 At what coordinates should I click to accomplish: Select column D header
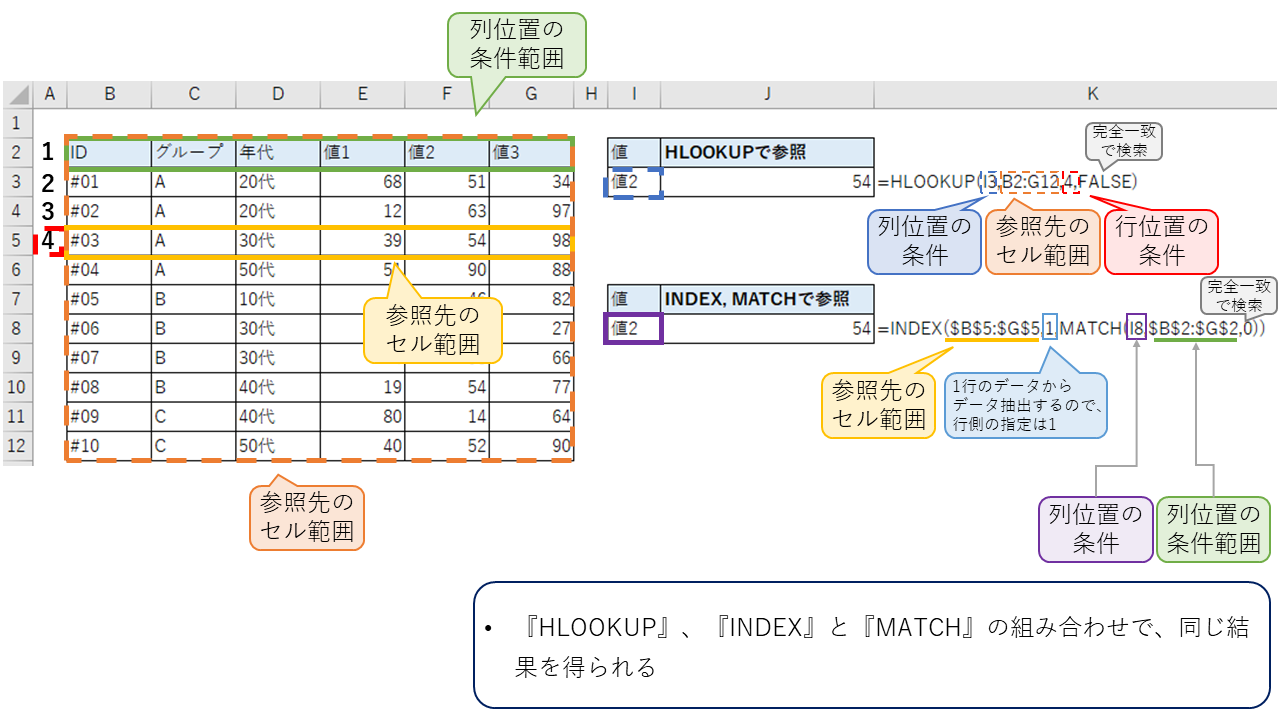tap(278, 94)
